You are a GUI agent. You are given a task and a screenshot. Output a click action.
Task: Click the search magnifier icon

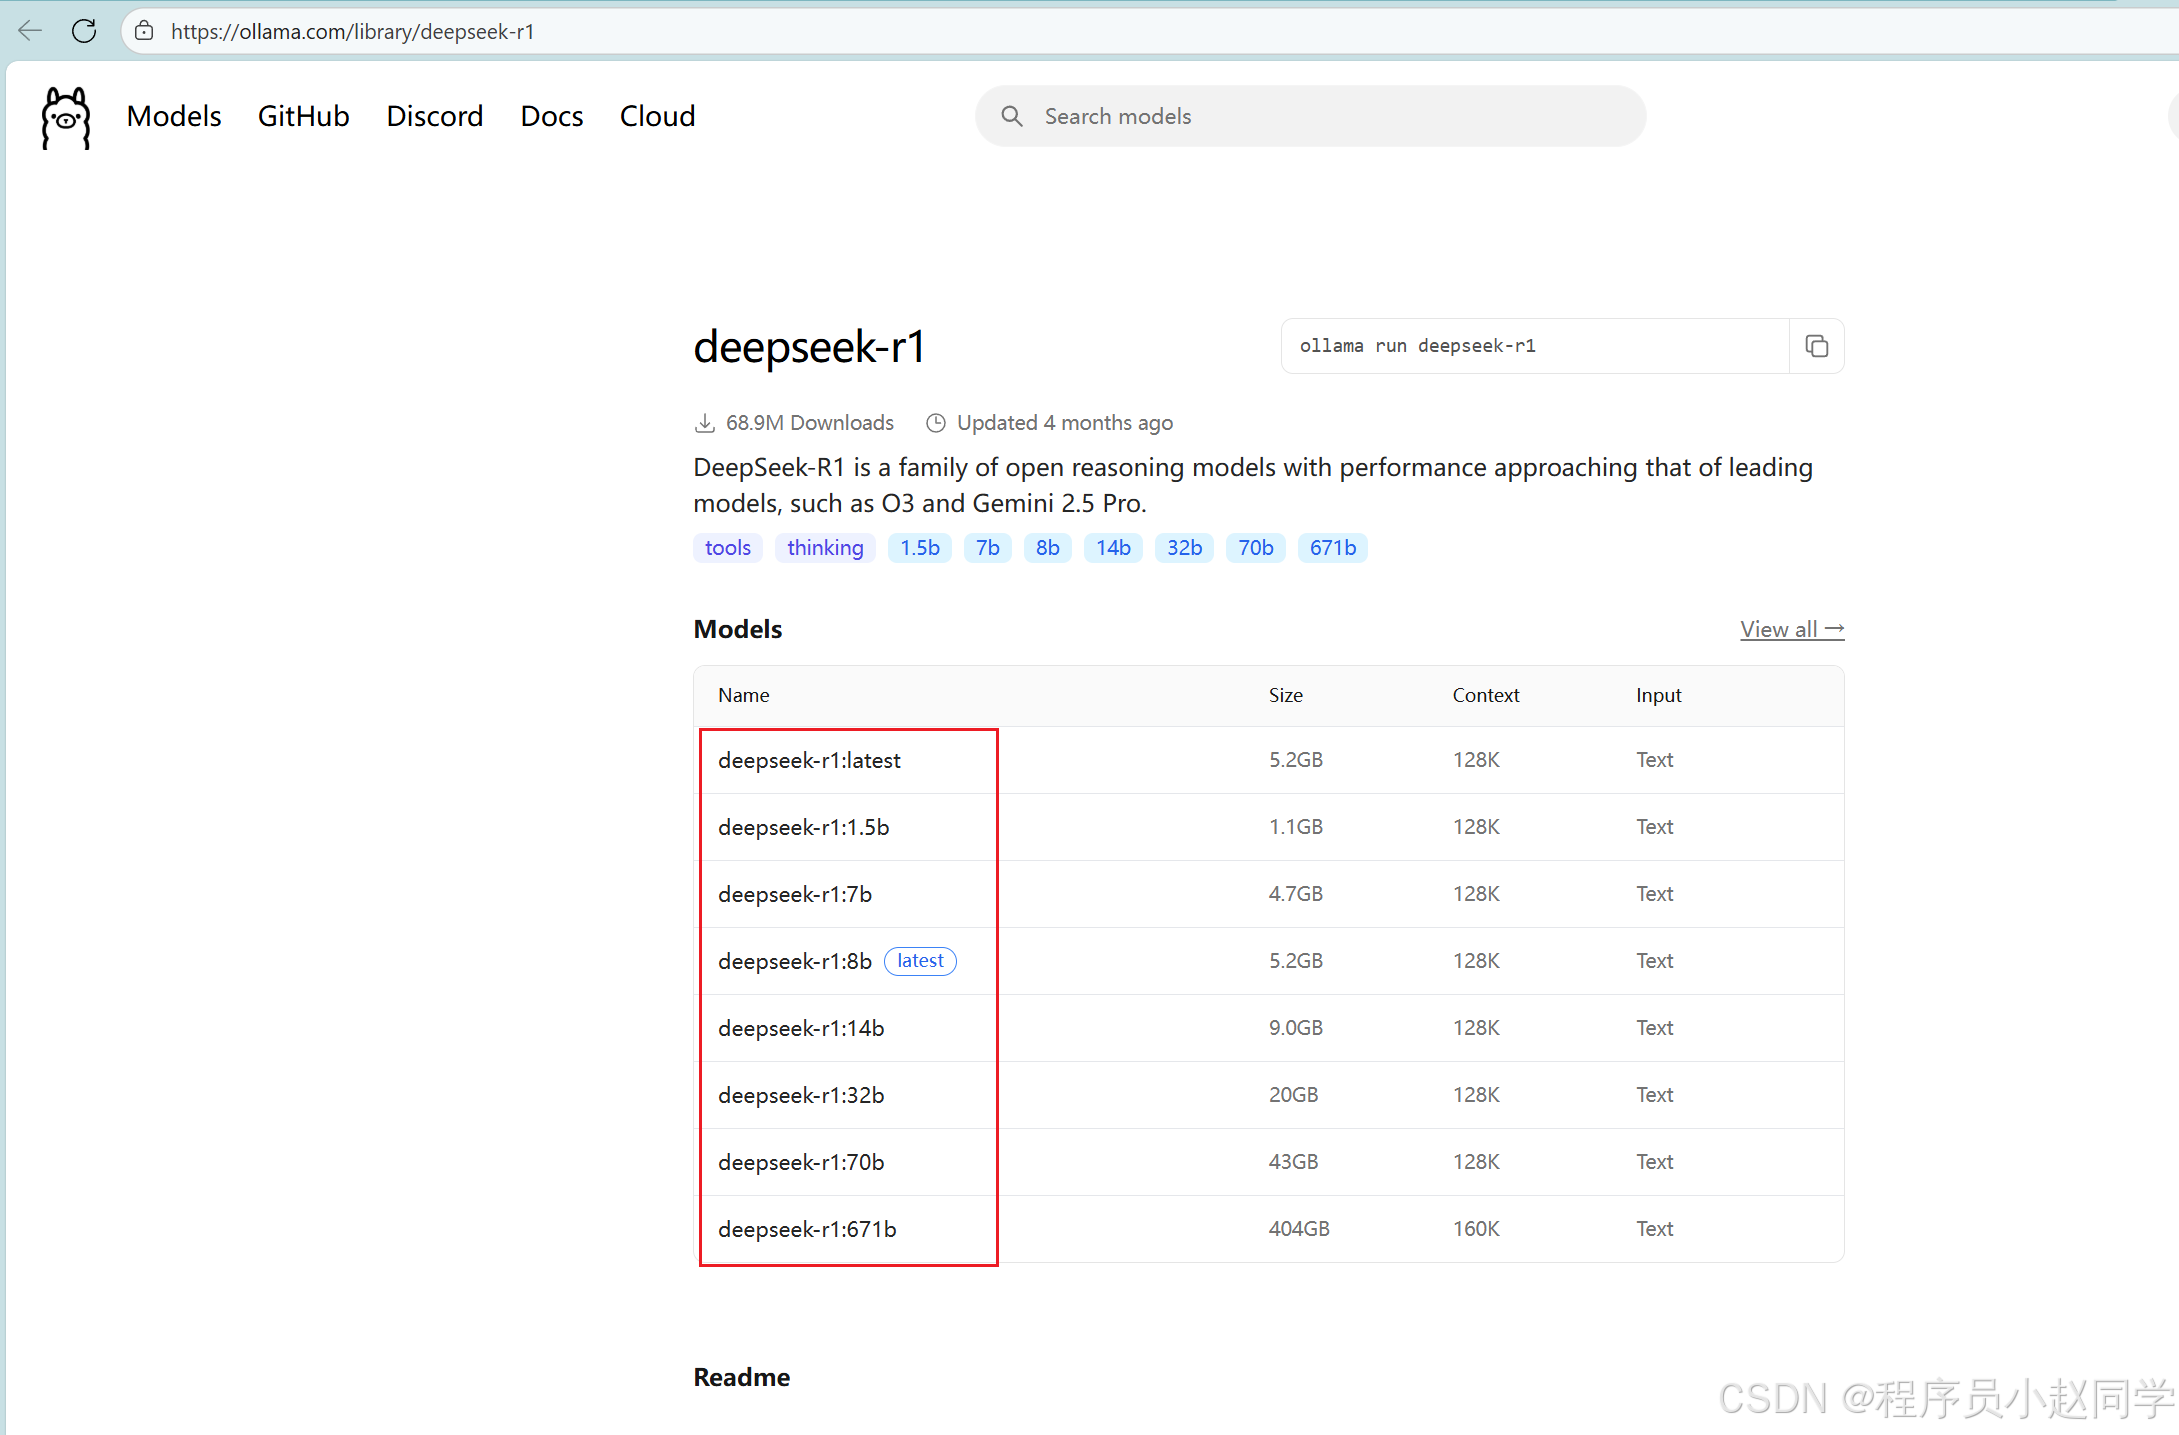click(x=1011, y=116)
